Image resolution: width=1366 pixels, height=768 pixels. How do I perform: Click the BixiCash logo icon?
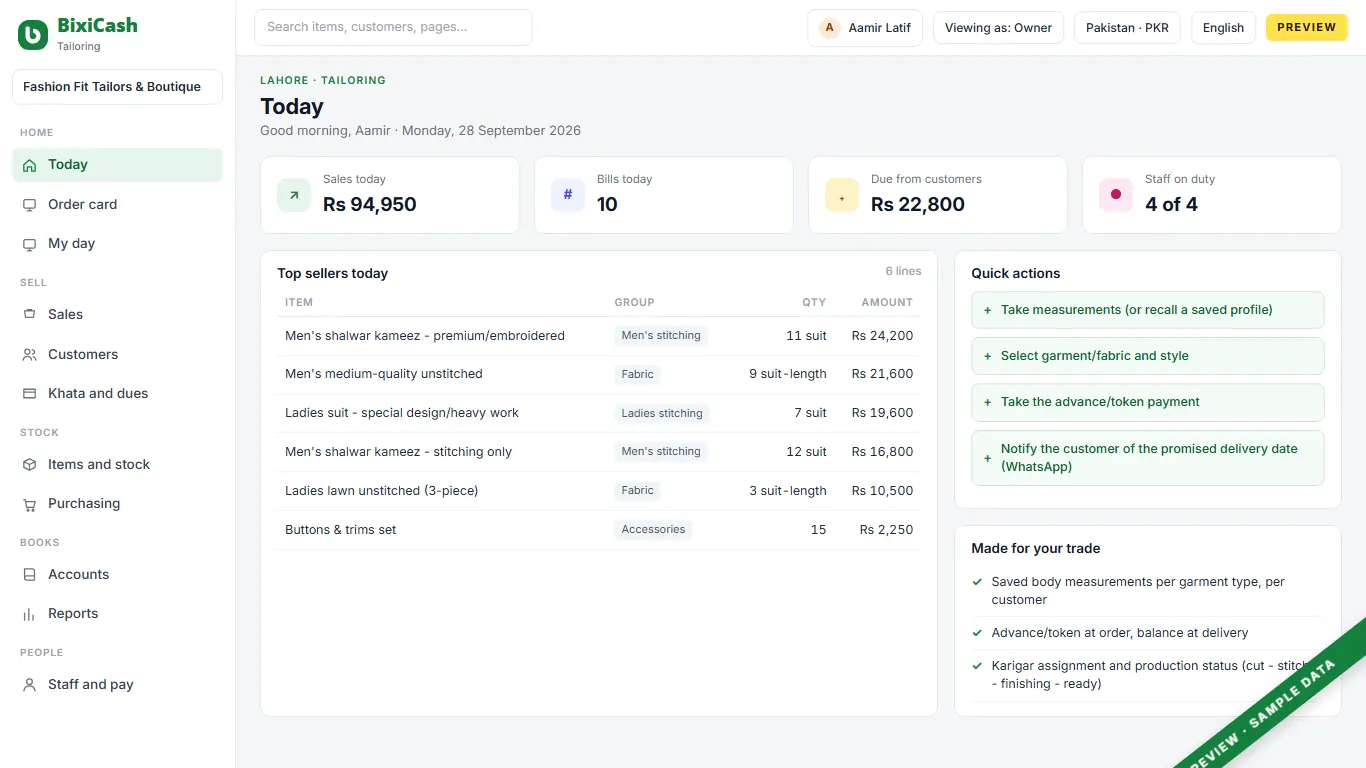[33, 35]
